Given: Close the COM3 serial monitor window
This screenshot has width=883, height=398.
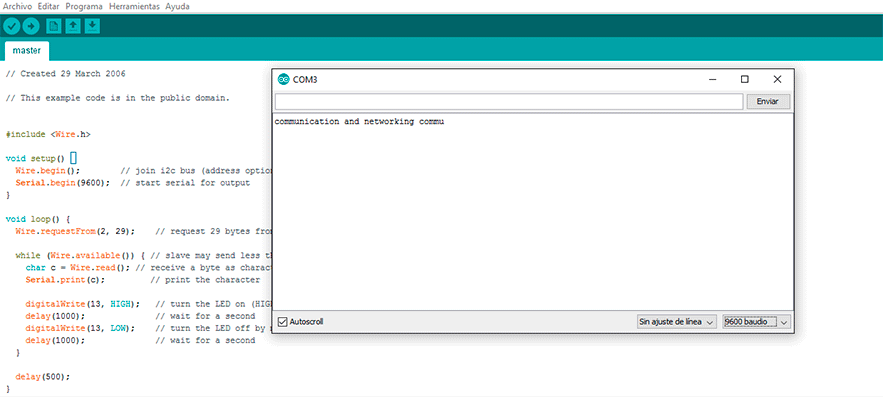Looking at the screenshot, I should coord(777,79).
